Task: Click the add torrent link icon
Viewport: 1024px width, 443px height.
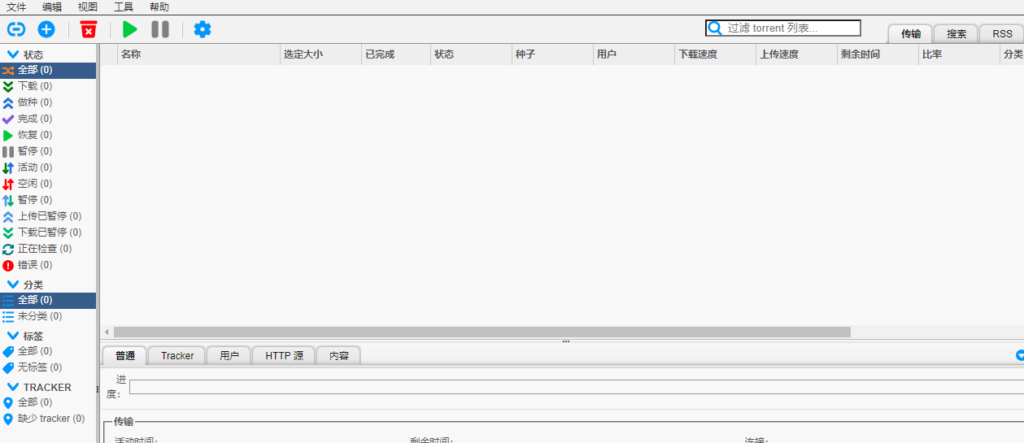Action: pos(16,30)
